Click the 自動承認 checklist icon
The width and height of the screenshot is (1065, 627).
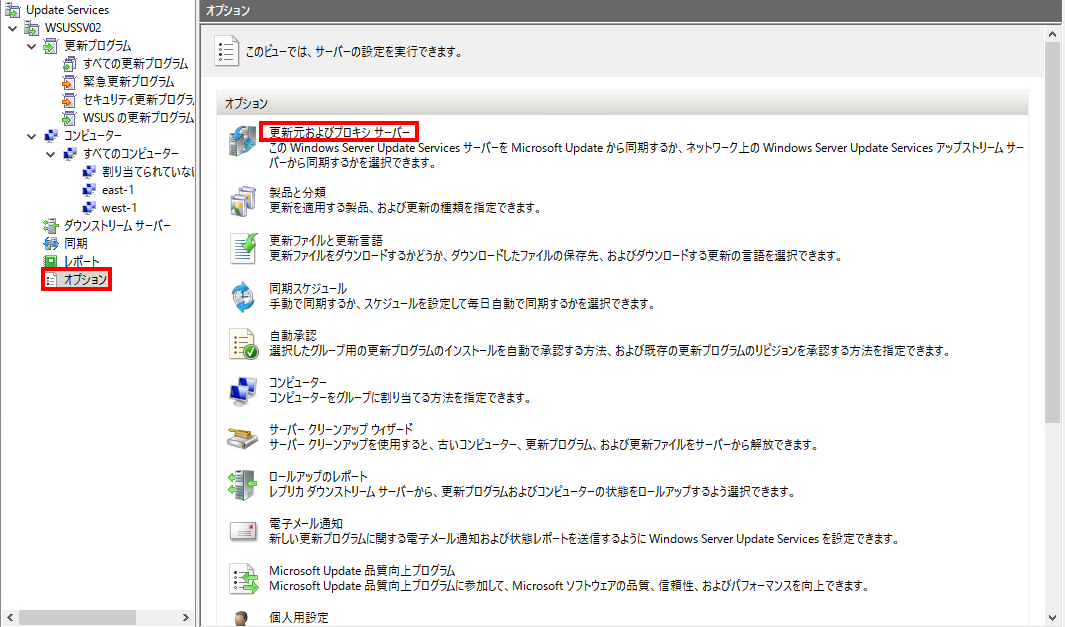click(243, 344)
